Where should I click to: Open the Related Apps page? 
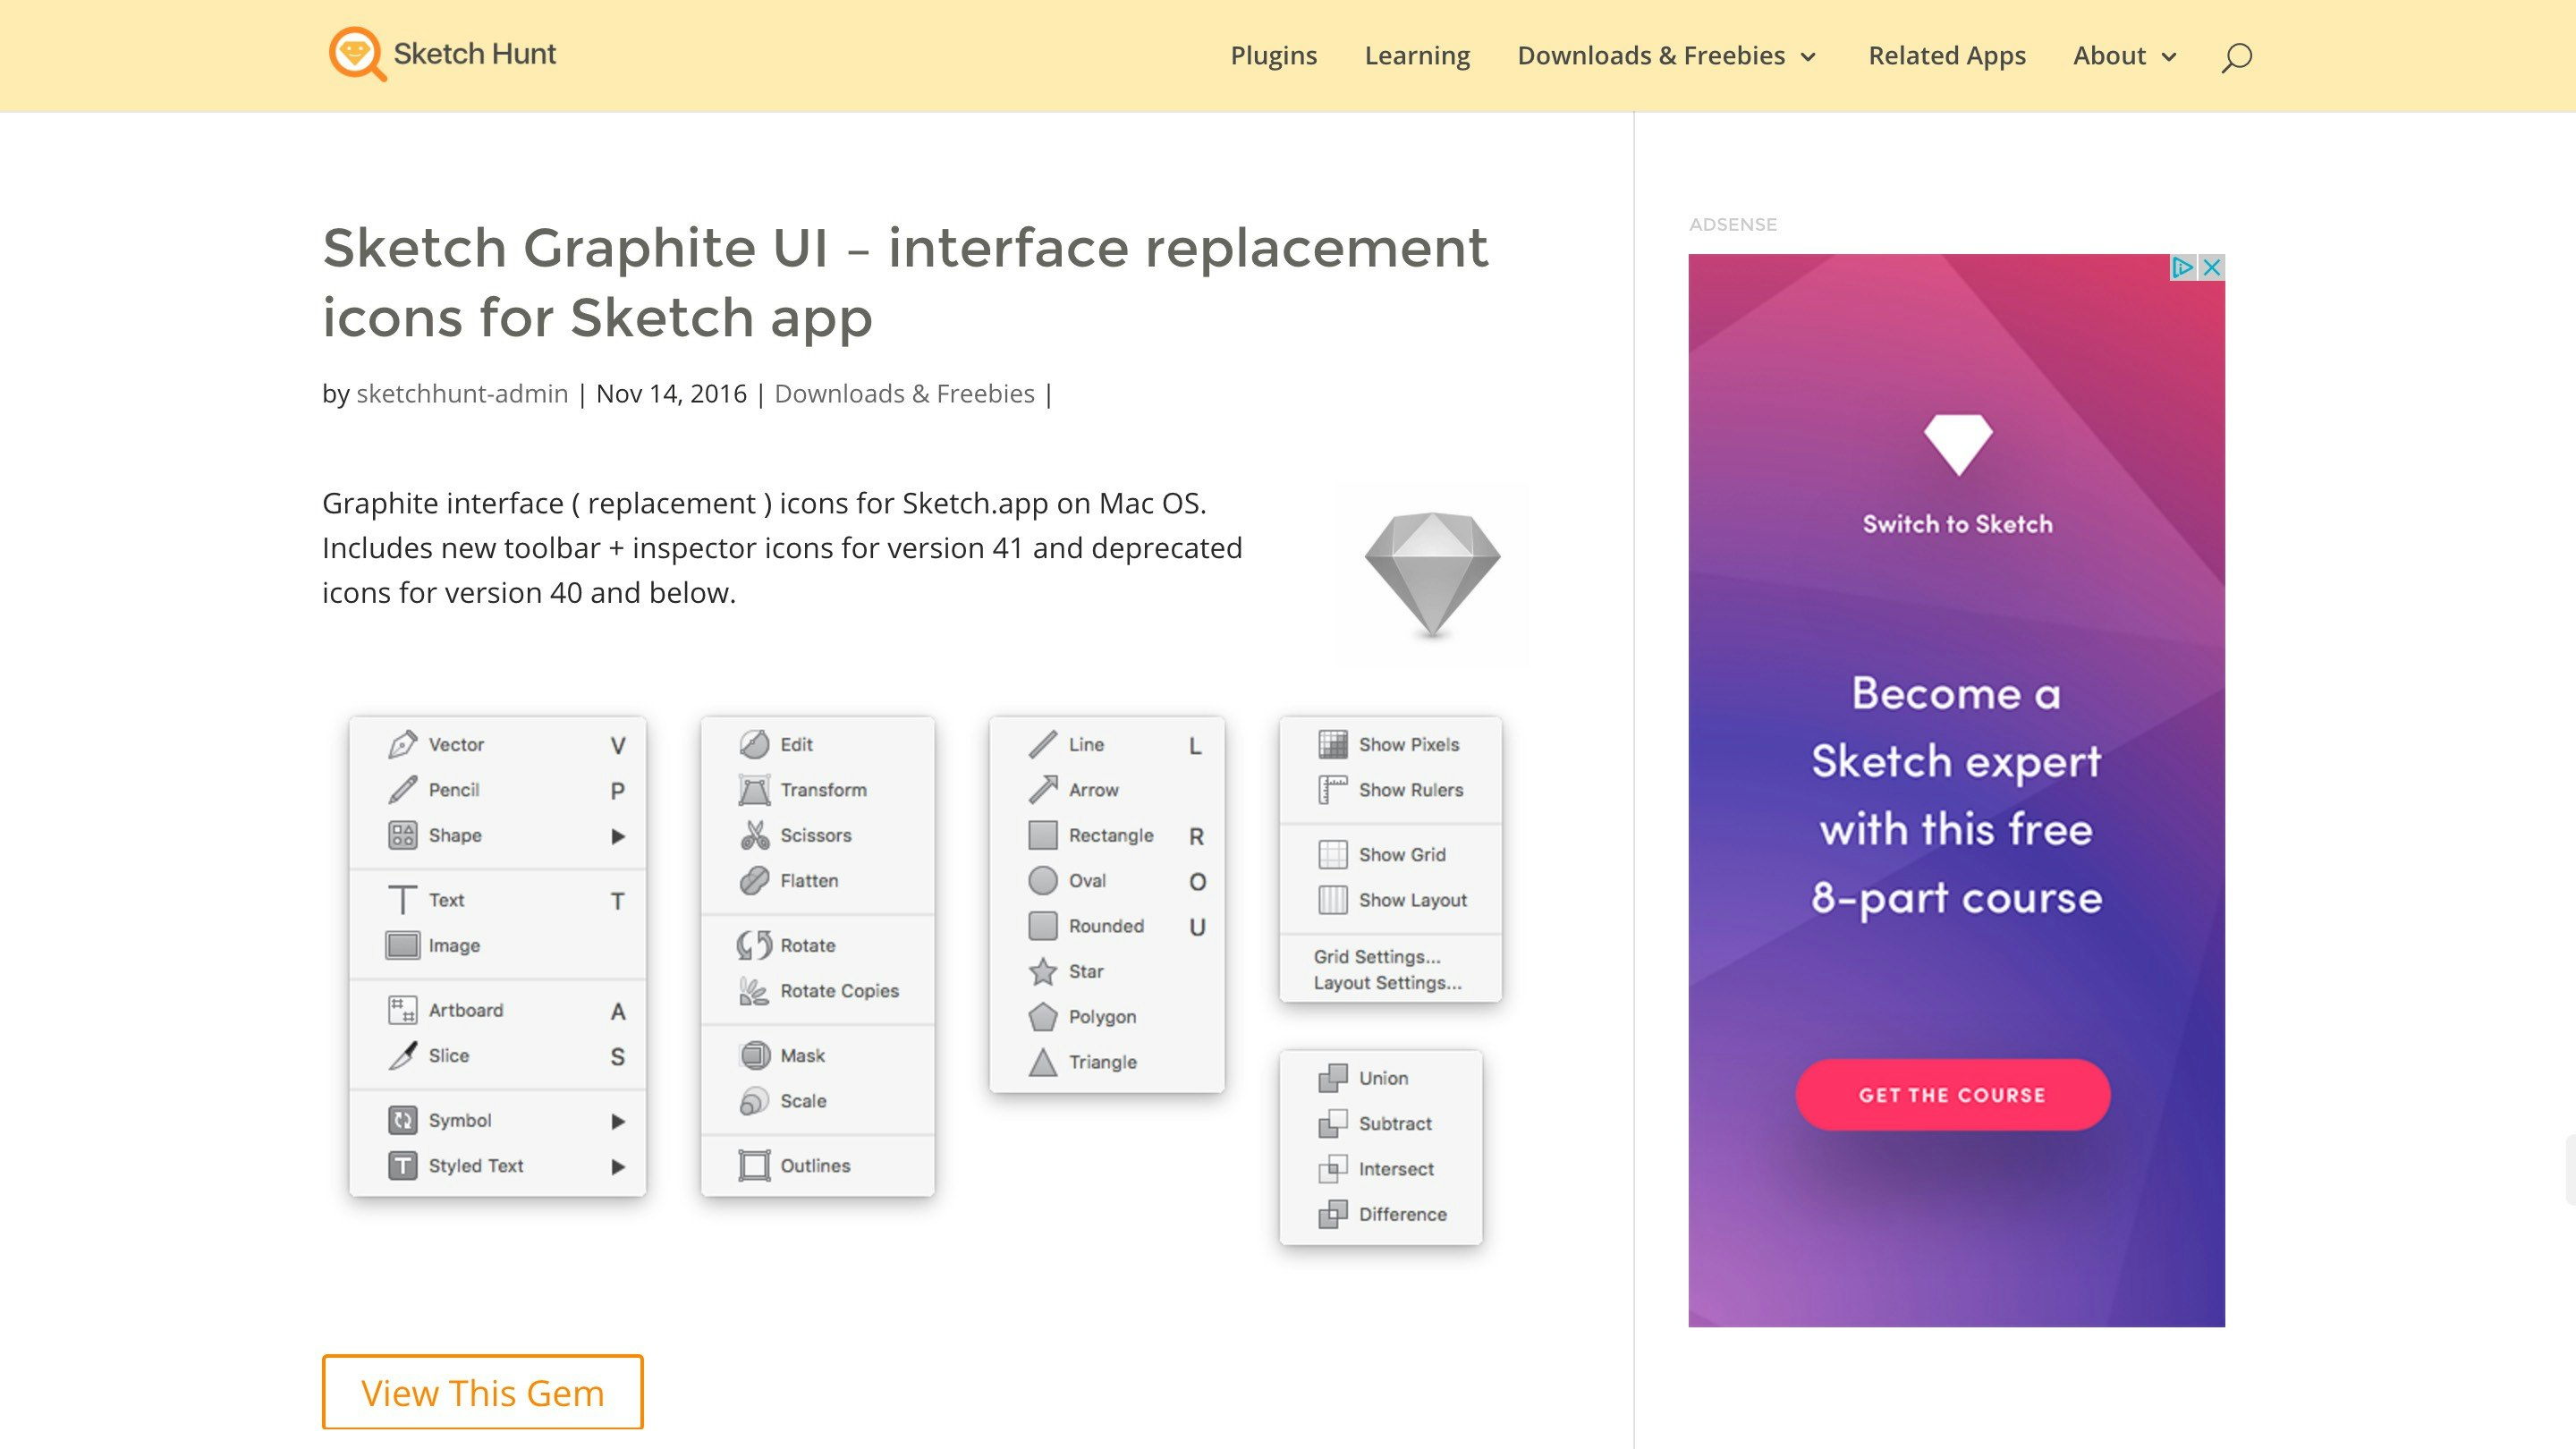(1946, 56)
